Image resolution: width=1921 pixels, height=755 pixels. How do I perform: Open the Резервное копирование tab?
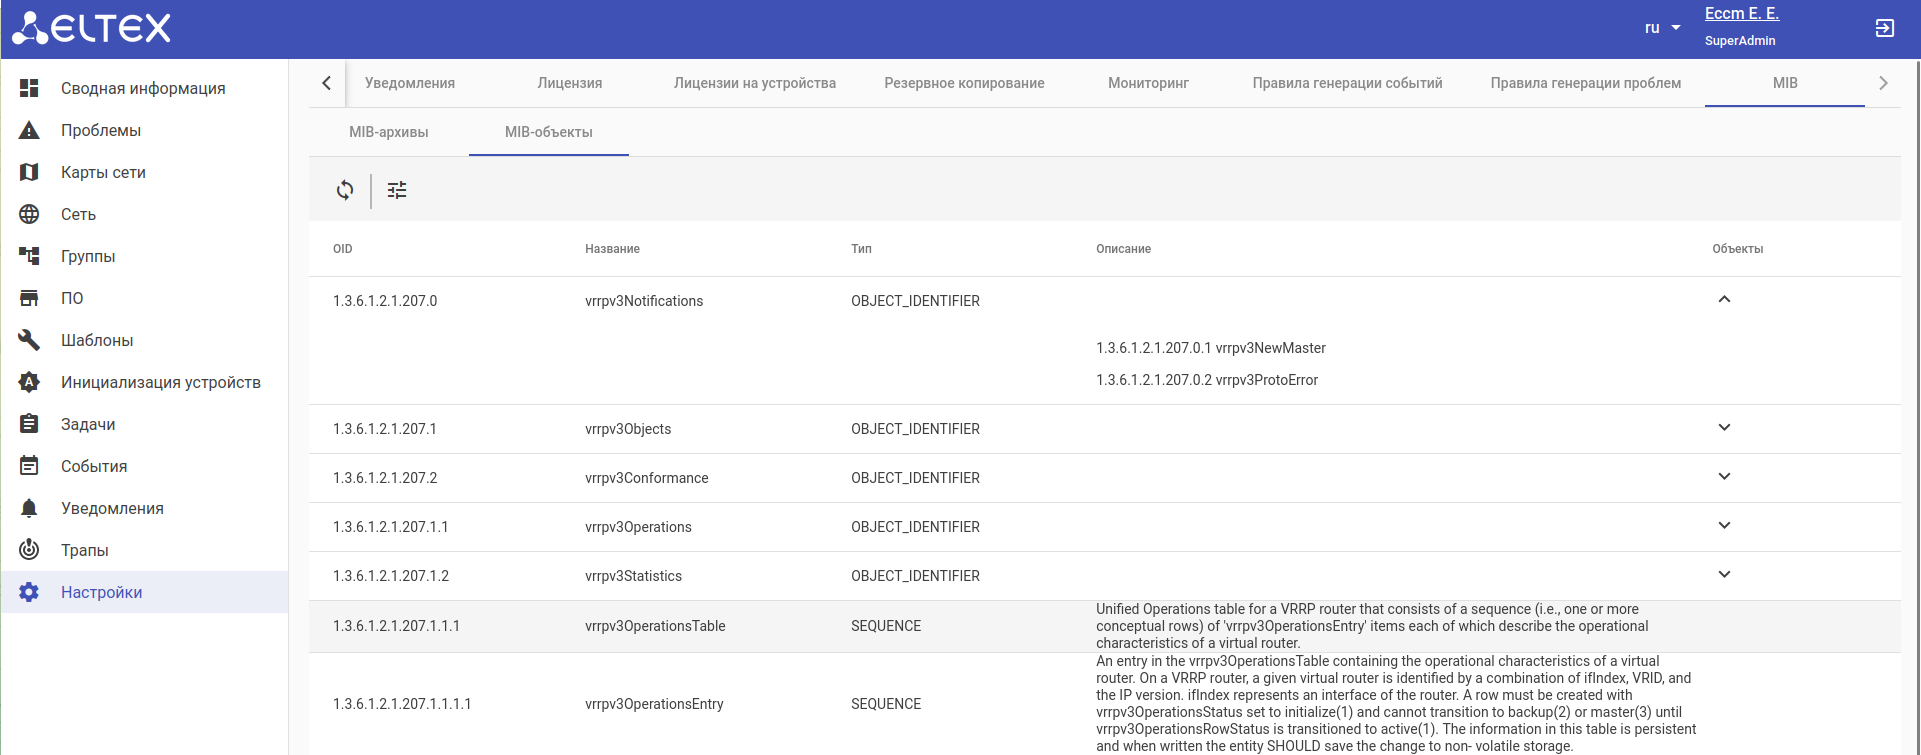964,83
